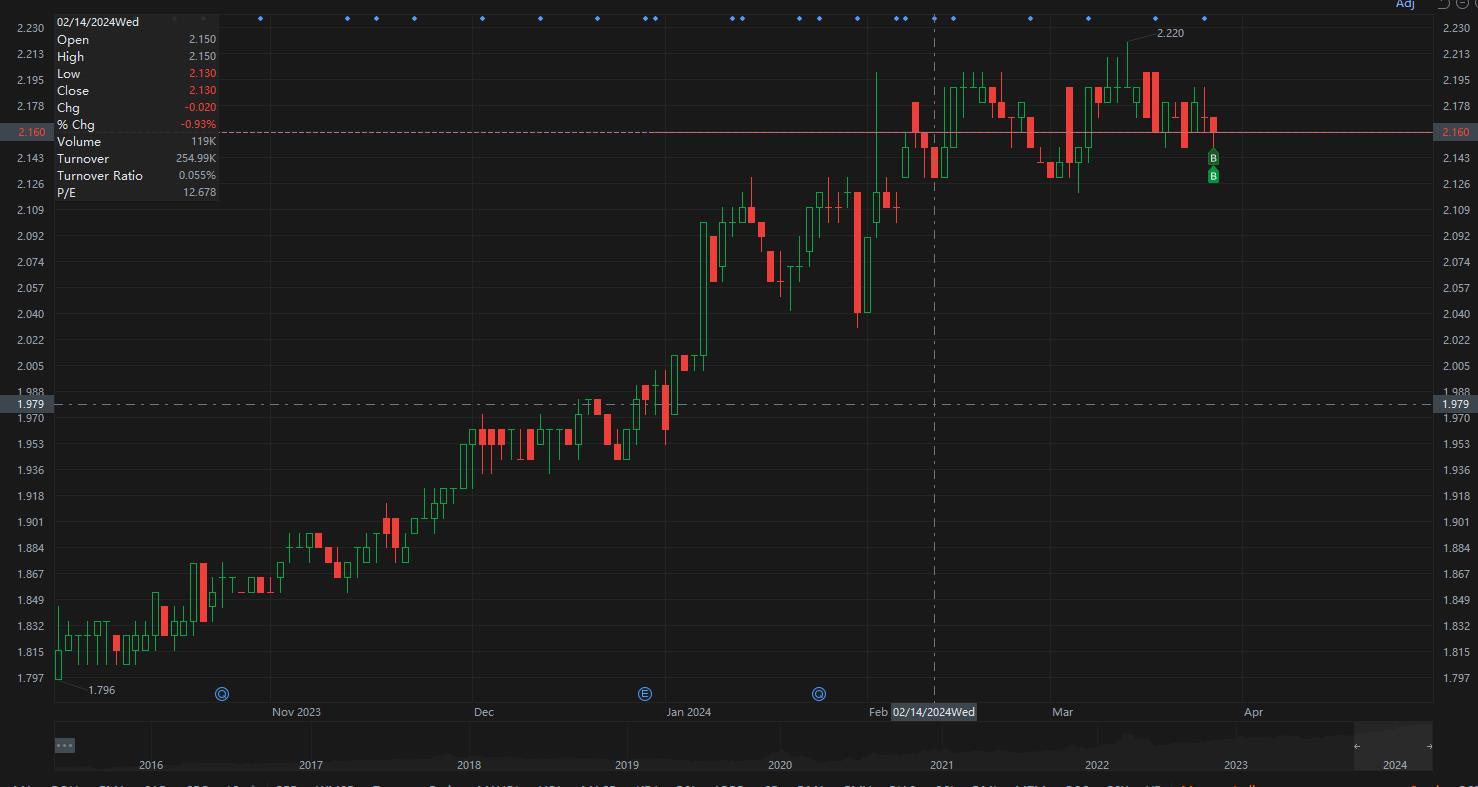
Task: Select 2016 in the year navigator
Action: (151, 765)
